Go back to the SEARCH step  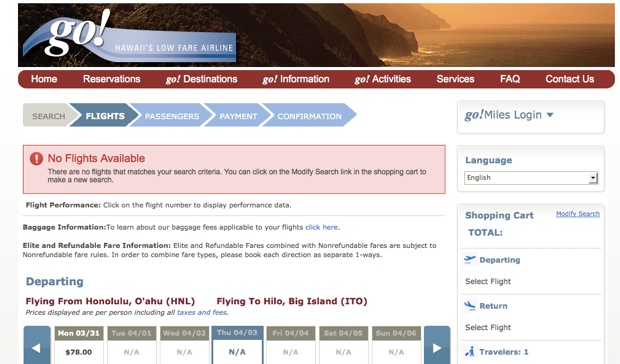click(48, 116)
